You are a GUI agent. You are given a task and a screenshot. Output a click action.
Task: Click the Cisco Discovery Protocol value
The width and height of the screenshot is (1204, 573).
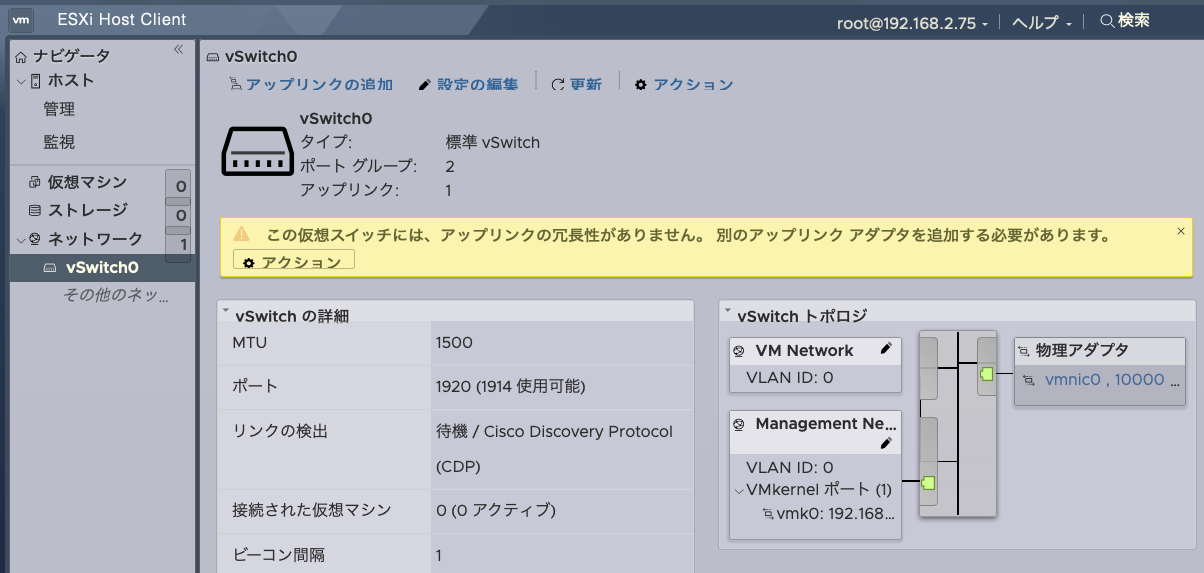[555, 449]
